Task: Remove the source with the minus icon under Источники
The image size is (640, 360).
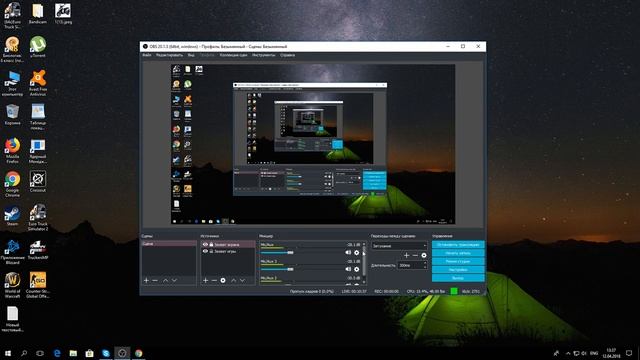Action: (214, 280)
